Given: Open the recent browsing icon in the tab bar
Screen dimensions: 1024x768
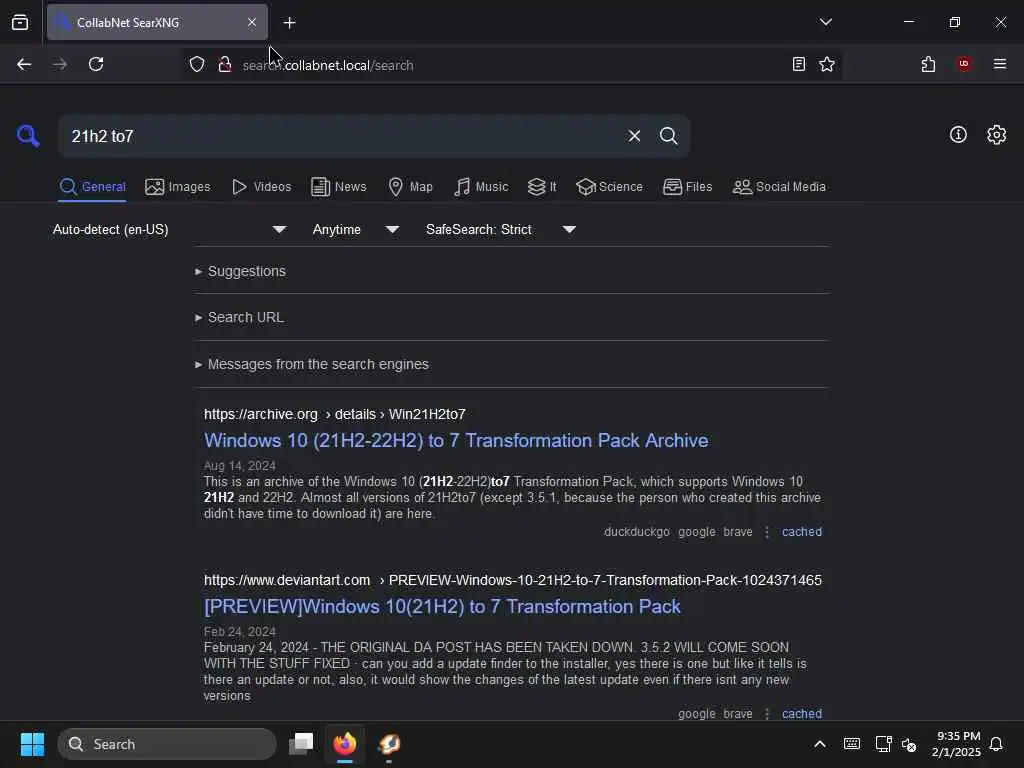Looking at the screenshot, I should 20,22.
